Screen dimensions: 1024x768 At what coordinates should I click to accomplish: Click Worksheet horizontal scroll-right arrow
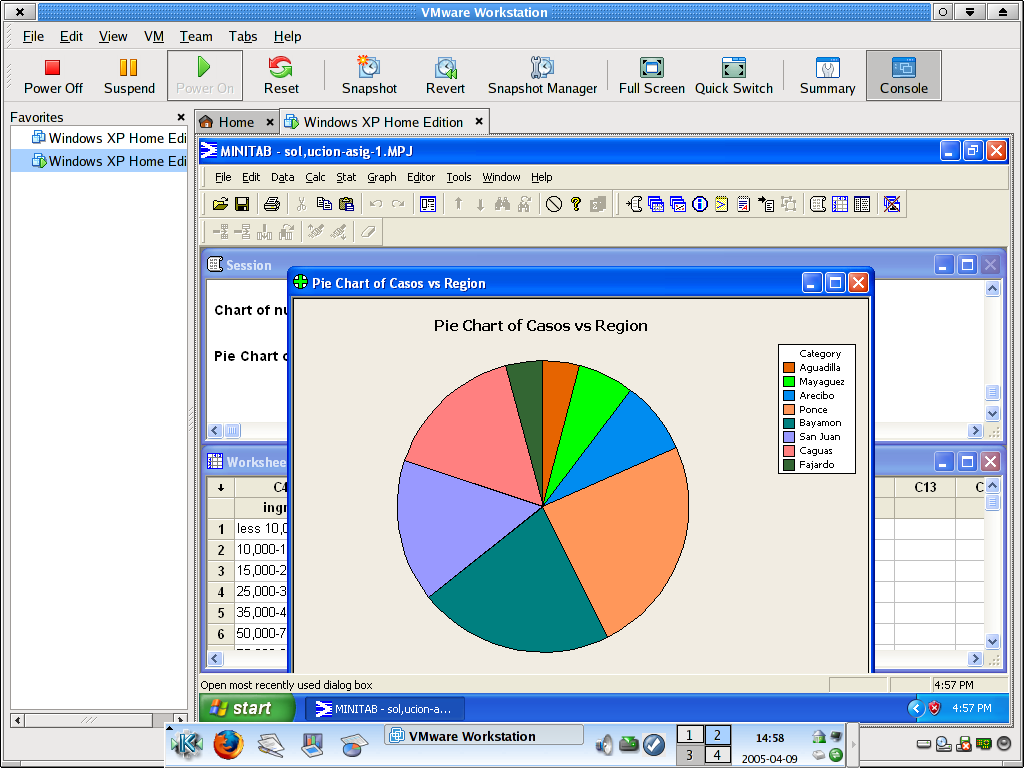point(975,658)
